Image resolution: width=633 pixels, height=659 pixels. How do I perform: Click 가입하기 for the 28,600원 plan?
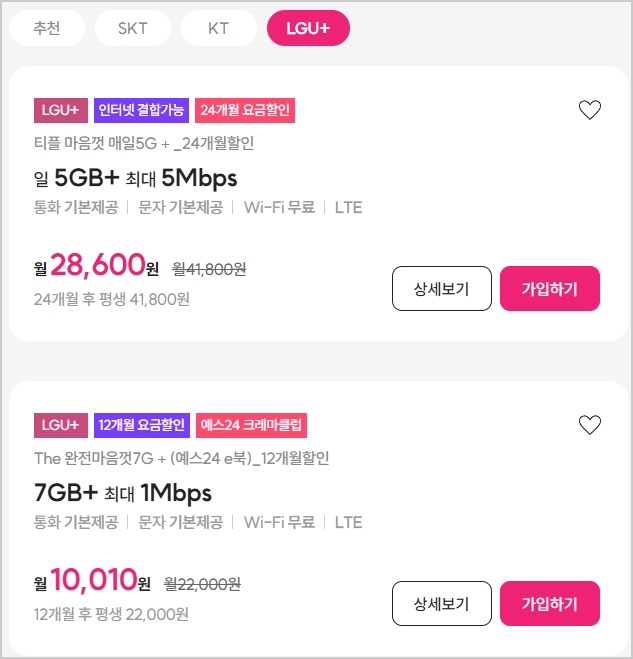coord(549,289)
